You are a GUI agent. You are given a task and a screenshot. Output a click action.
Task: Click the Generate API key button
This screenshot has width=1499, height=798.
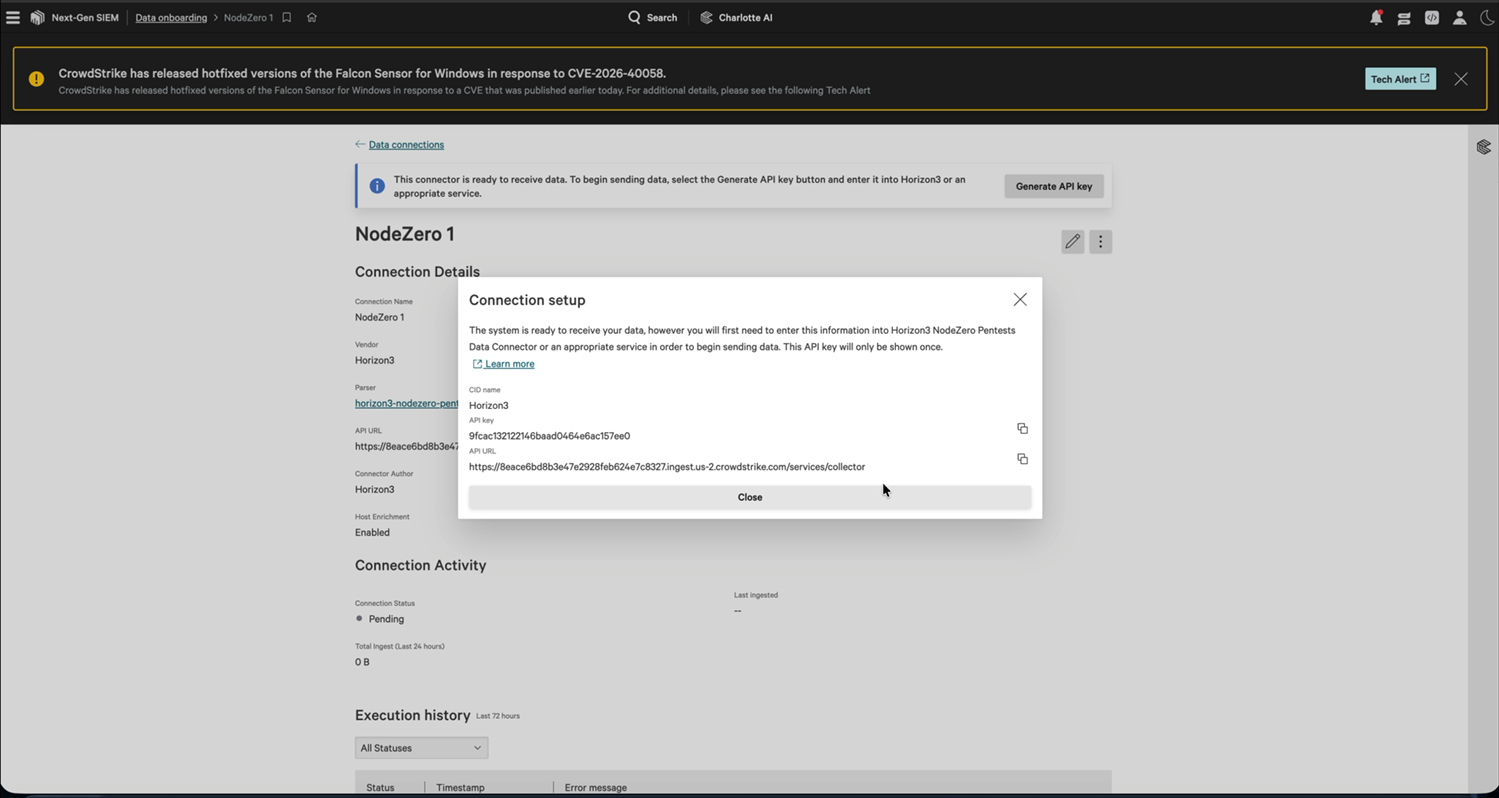tap(1054, 186)
